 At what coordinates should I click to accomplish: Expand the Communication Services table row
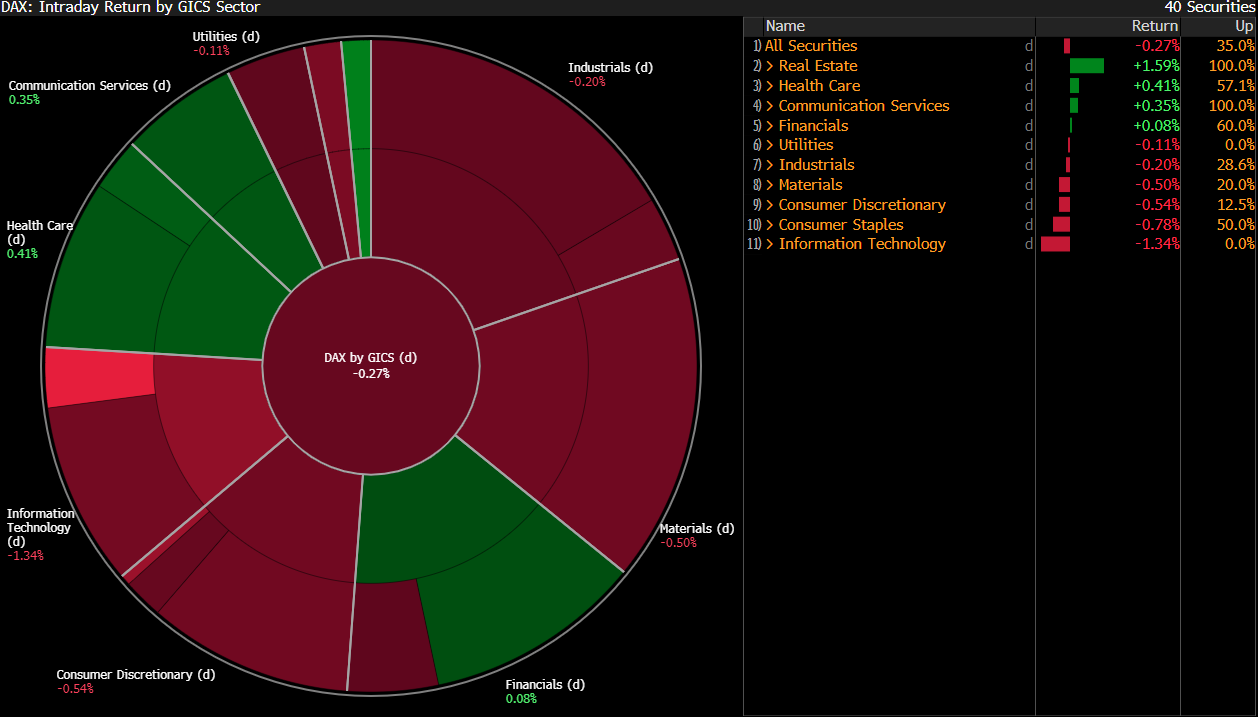770,106
